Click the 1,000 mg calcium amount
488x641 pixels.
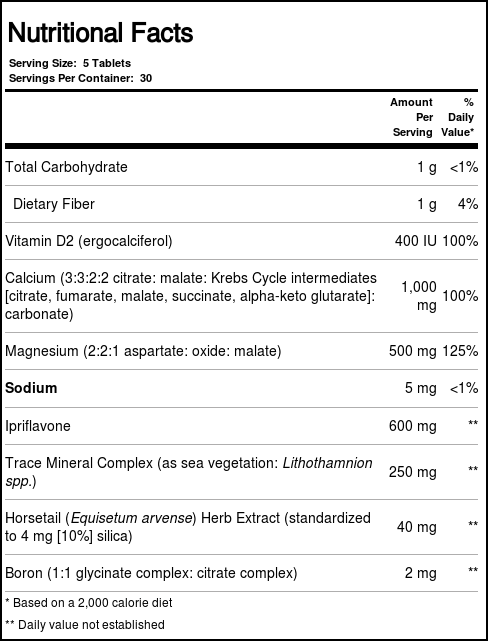(419, 296)
